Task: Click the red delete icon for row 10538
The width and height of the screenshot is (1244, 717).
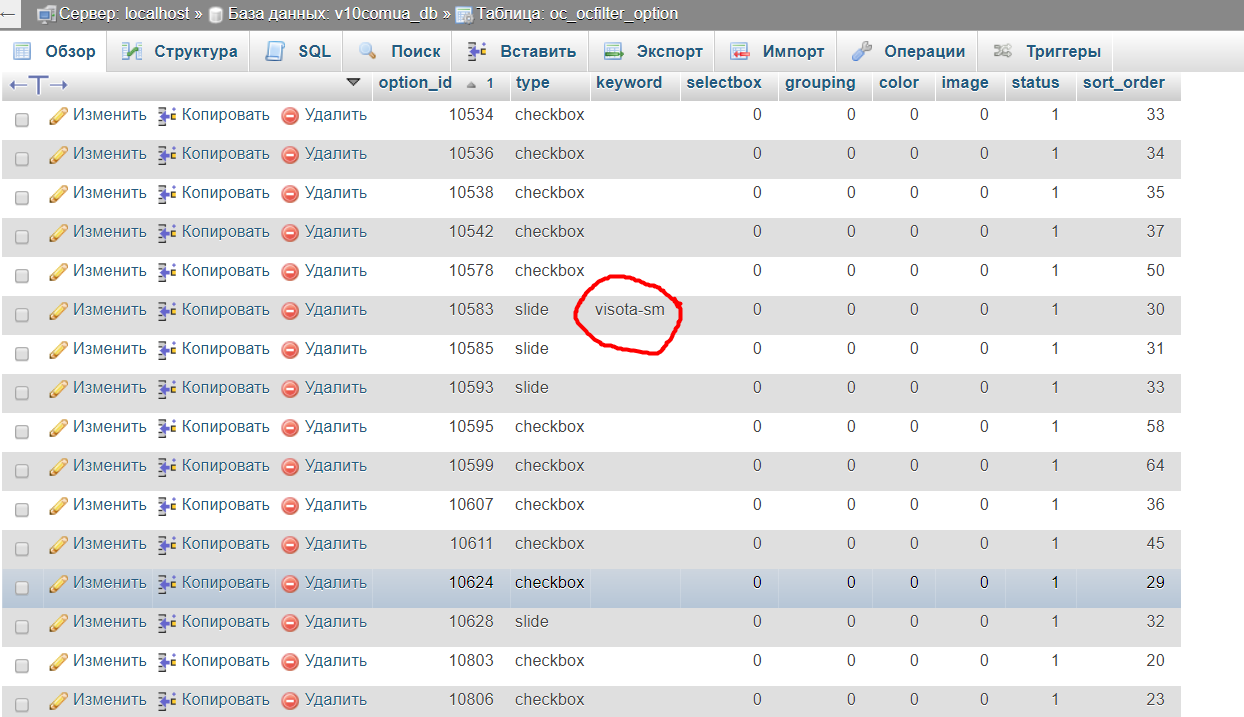Action: point(290,194)
